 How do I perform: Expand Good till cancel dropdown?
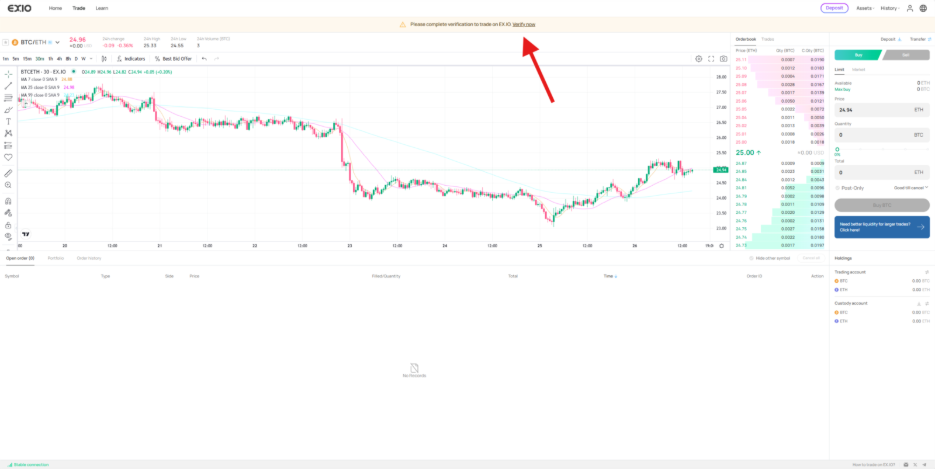pos(910,187)
